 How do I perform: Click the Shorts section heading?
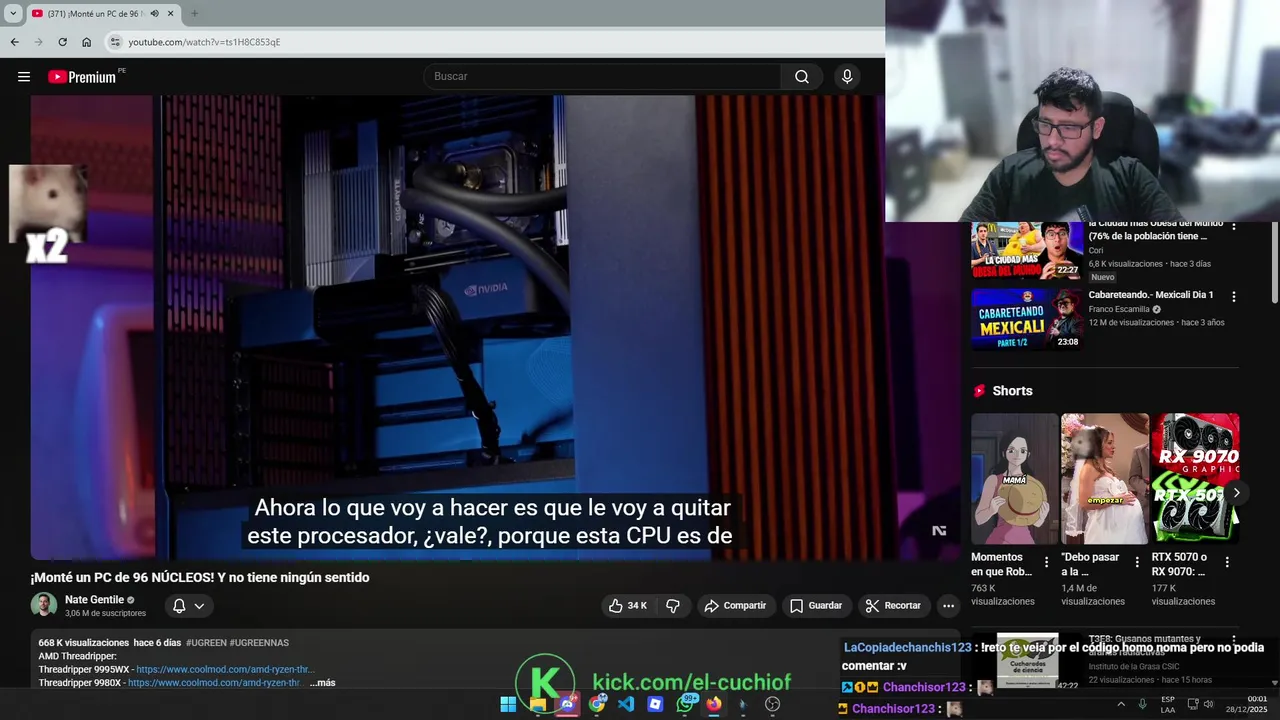(x=1012, y=391)
